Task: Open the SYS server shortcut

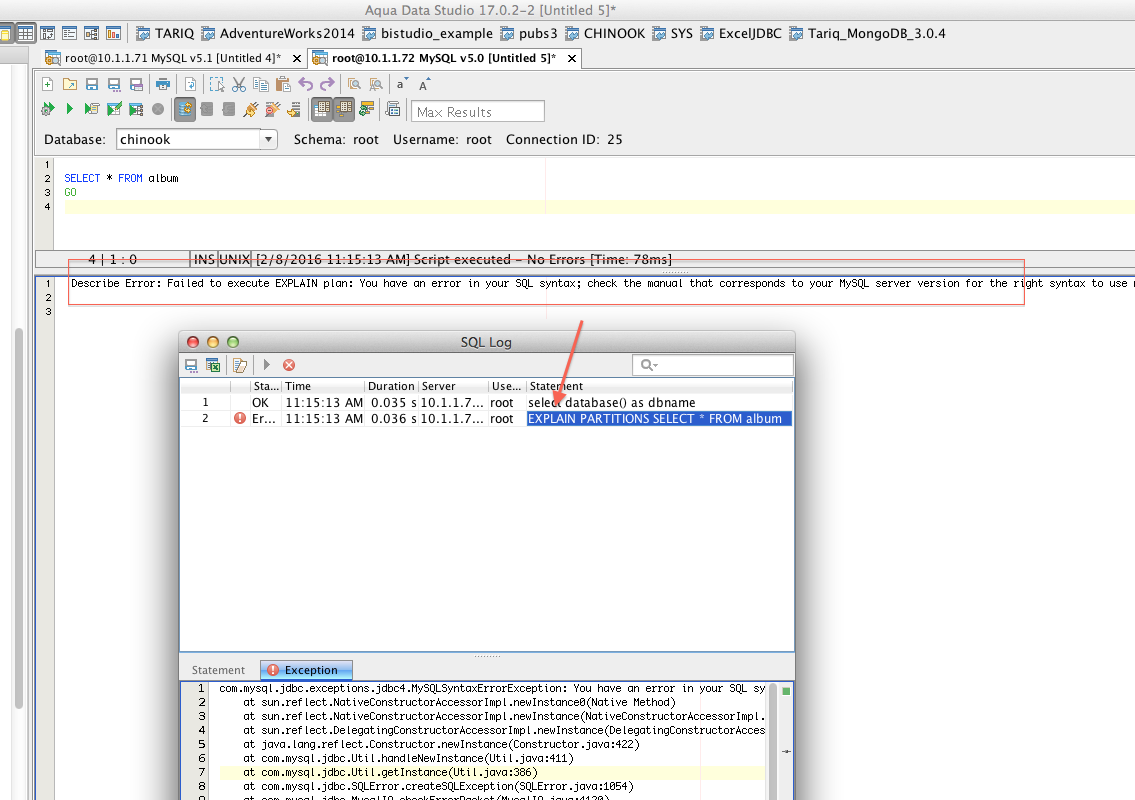Action: coord(672,33)
